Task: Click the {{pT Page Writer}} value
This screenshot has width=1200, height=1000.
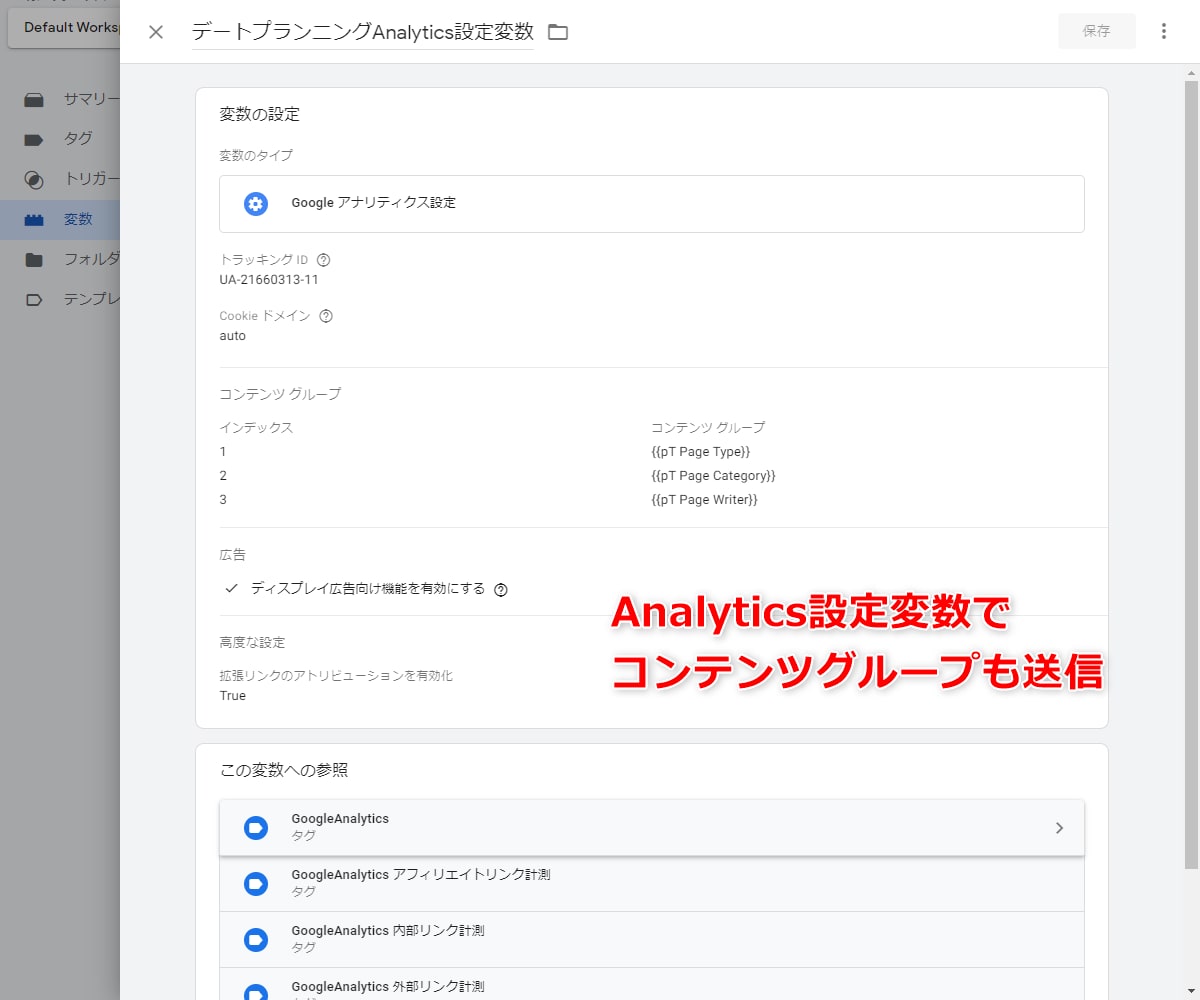Action: tap(704, 500)
